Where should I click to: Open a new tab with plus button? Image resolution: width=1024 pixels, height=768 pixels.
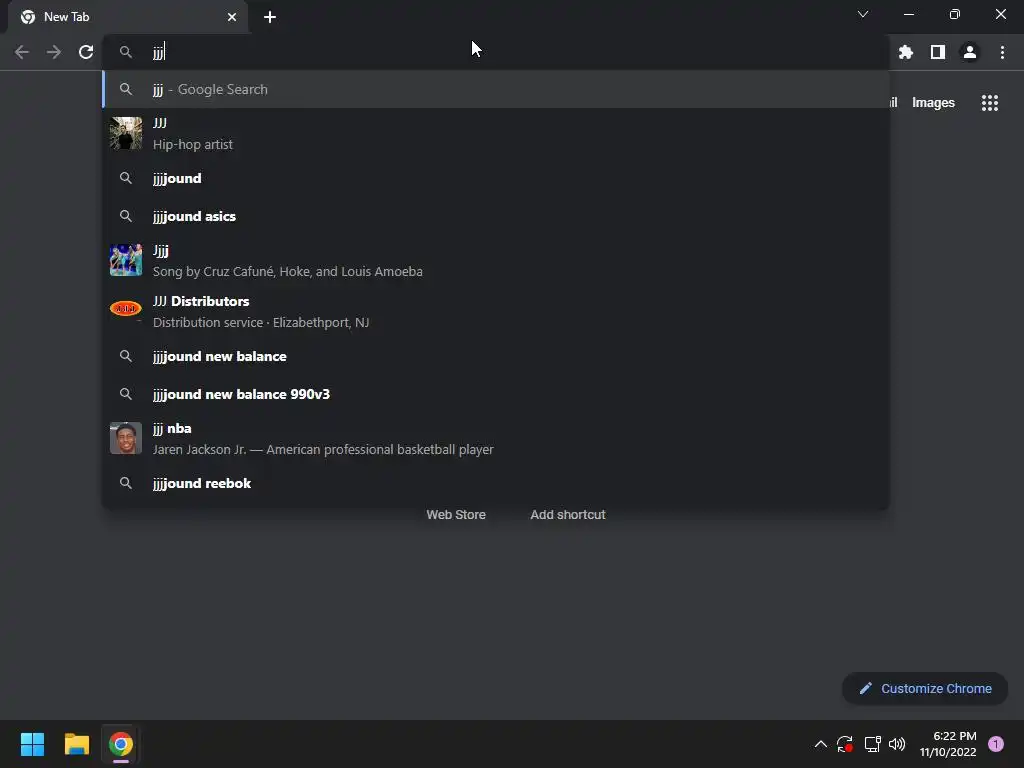coord(270,17)
